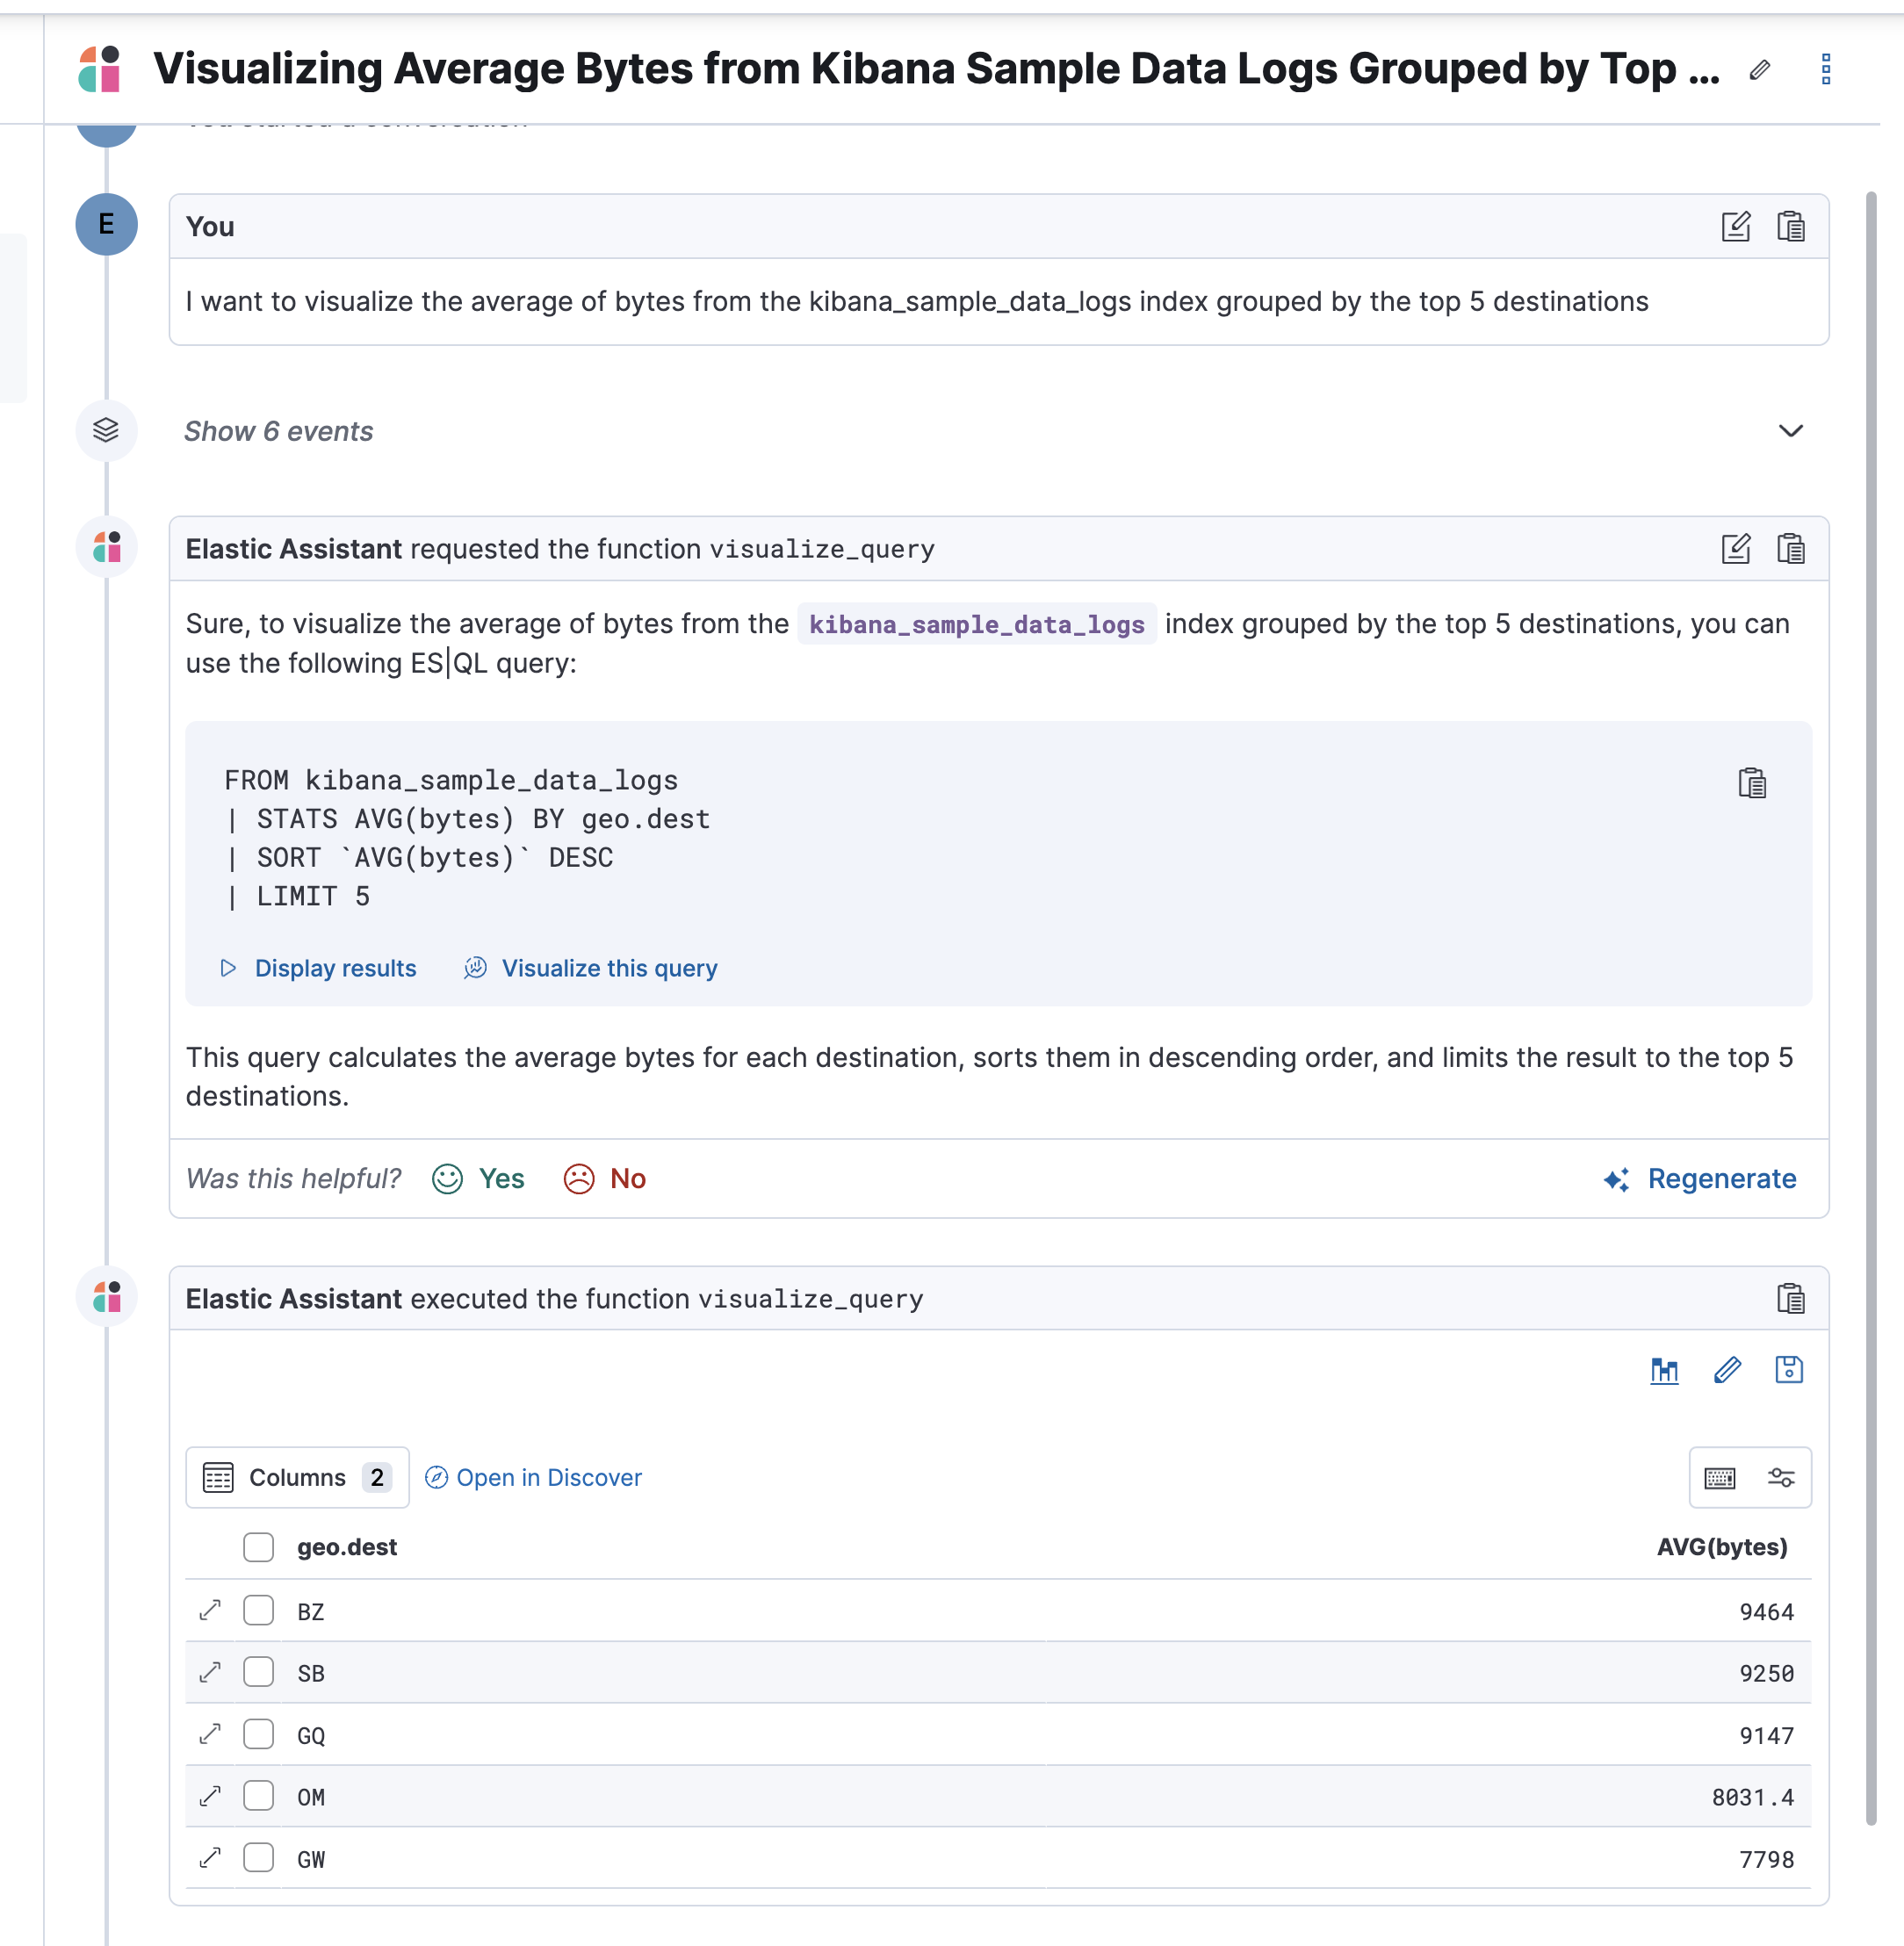The height and width of the screenshot is (1946, 1904).
Task: Click the conversation scrollbar
Action: coord(1871,1008)
